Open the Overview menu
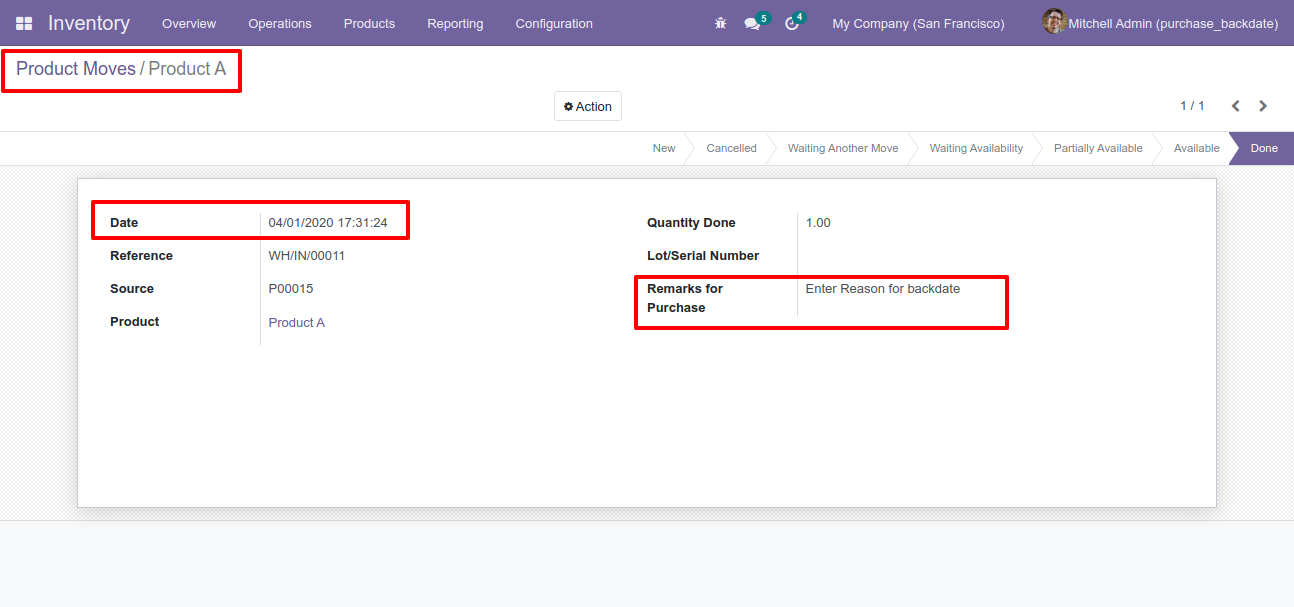The height and width of the screenshot is (607, 1294). [x=189, y=23]
